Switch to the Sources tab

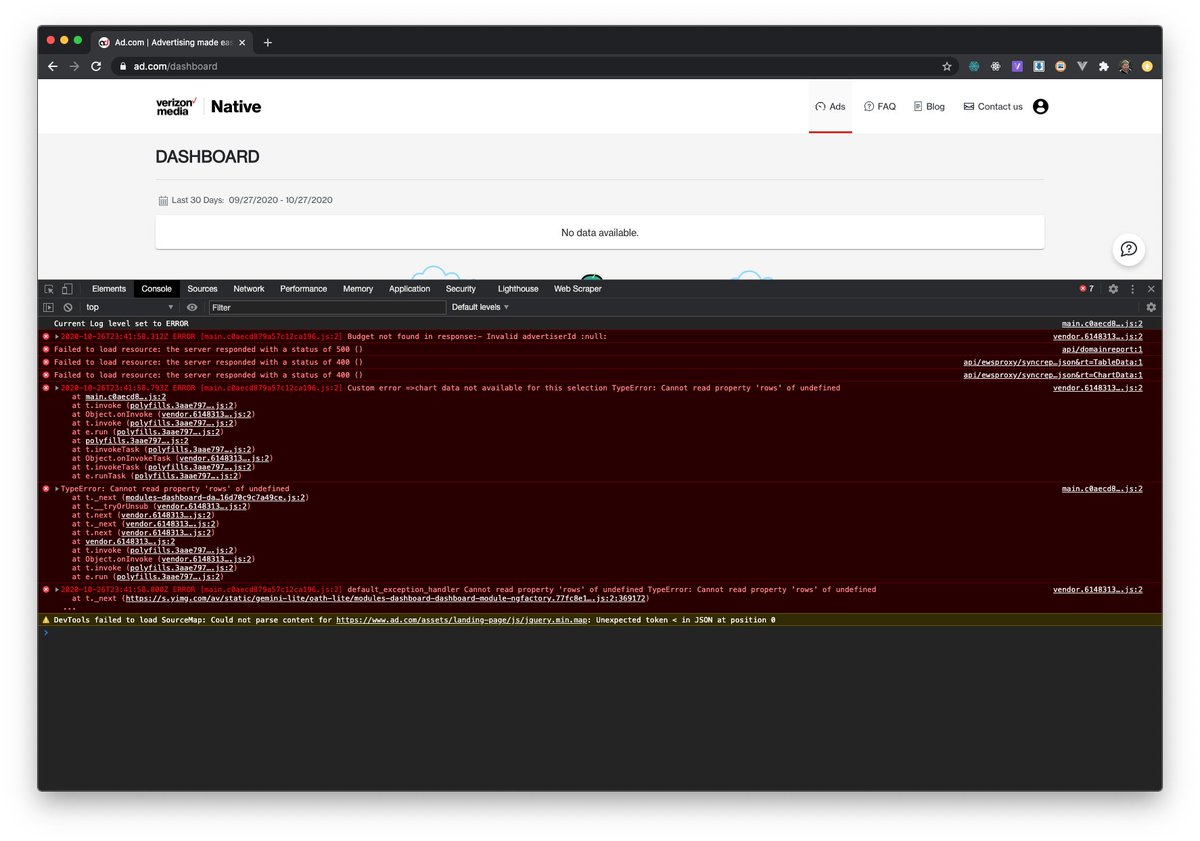(202, 289)
